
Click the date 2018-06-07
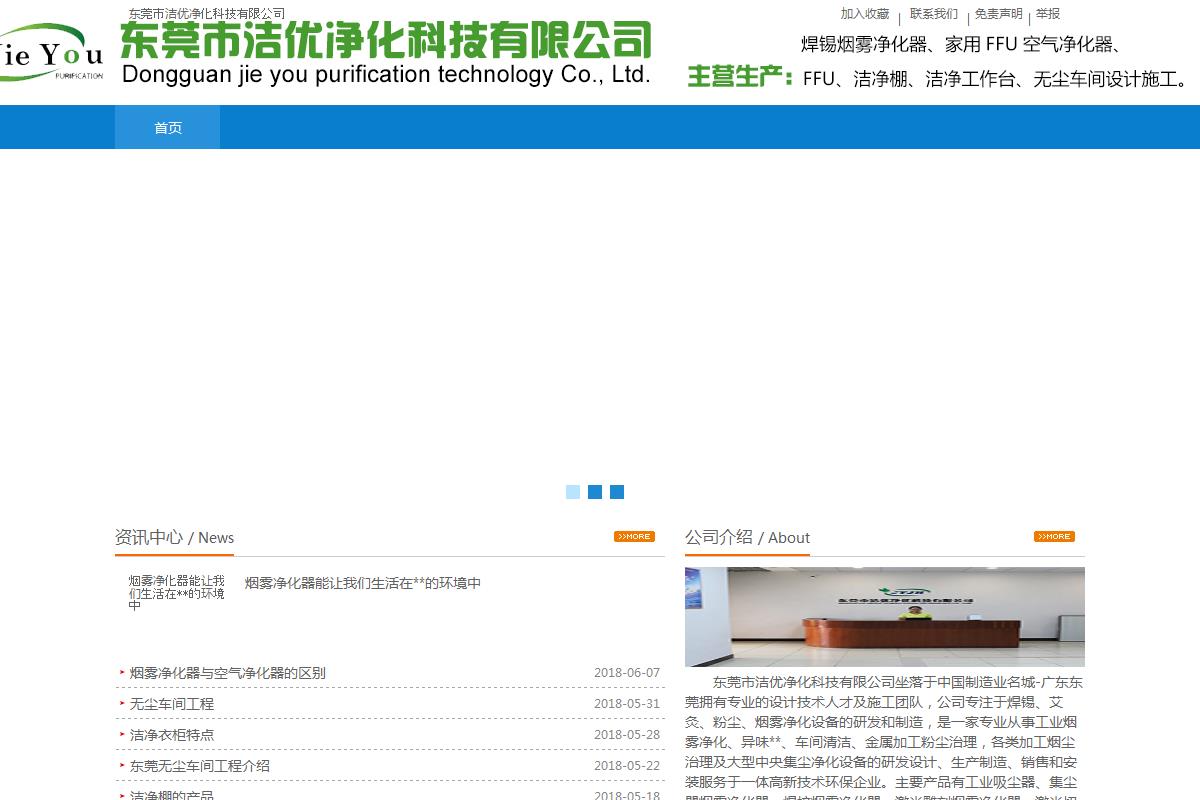tap(627, 673)
